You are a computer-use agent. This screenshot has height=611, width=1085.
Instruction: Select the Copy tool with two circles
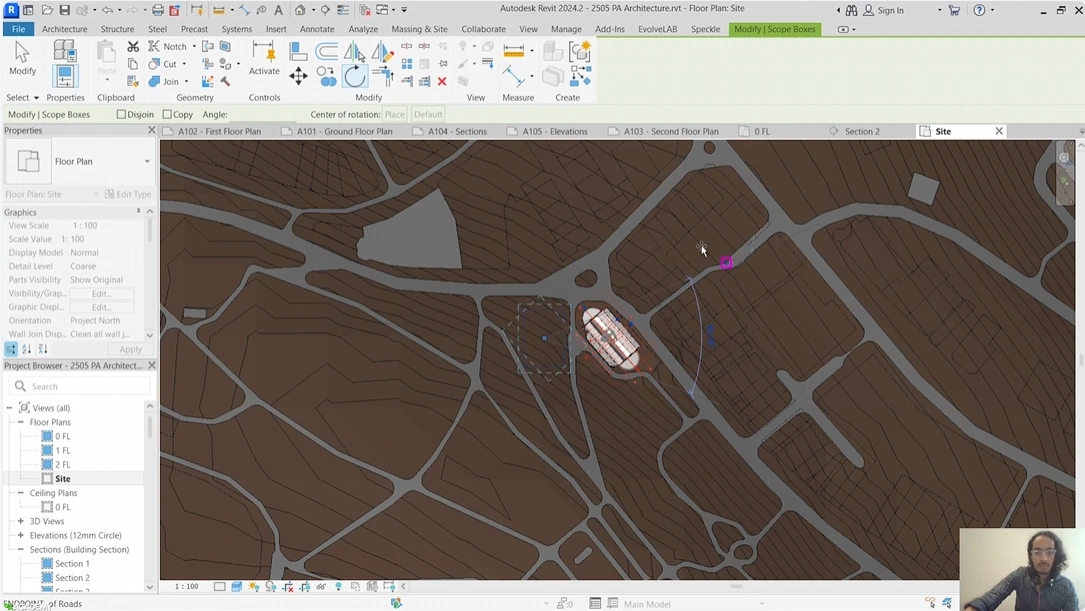pos(326,76)
